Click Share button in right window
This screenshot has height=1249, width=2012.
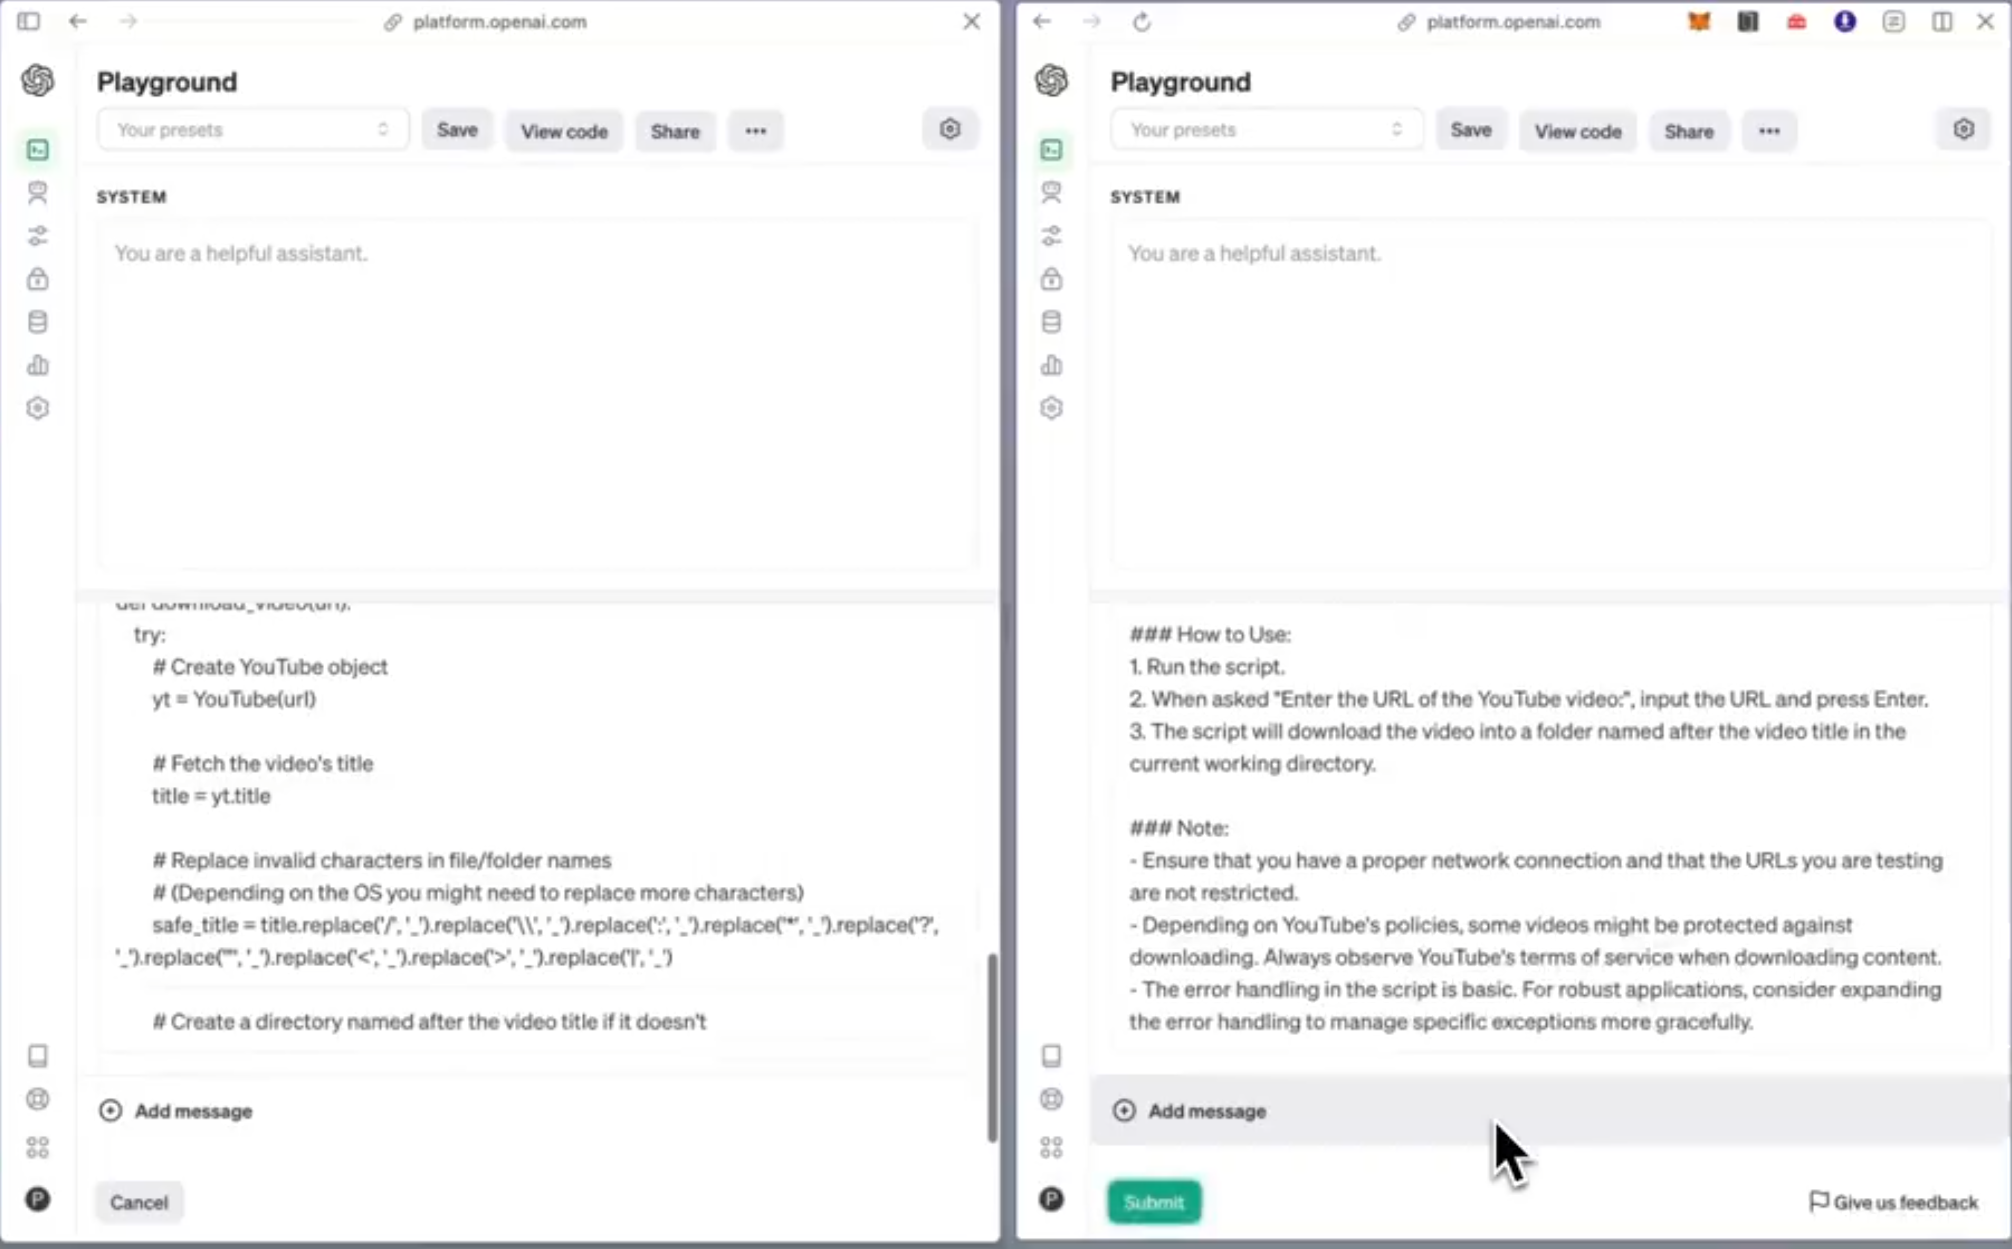point(1689,131)
